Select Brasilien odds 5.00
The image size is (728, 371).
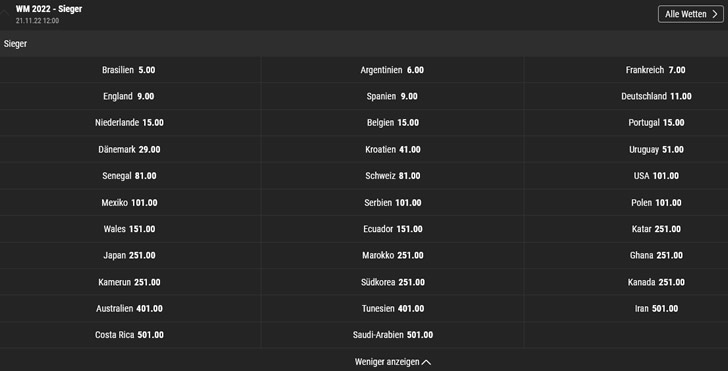[x=130, y=70]
